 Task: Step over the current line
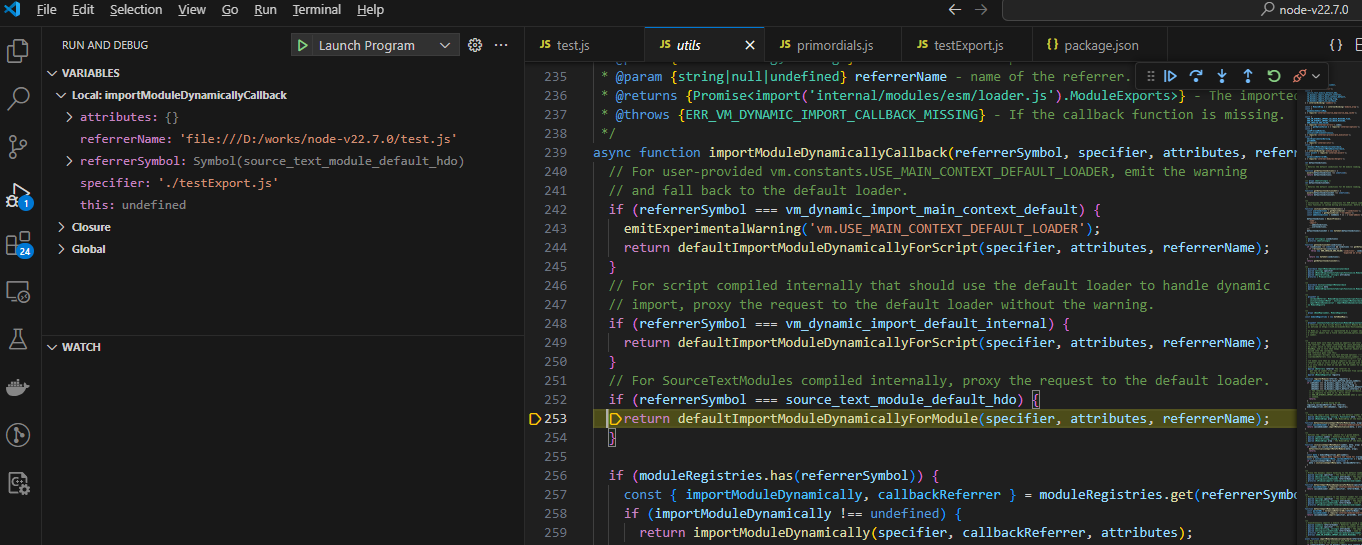point(1196,76)
